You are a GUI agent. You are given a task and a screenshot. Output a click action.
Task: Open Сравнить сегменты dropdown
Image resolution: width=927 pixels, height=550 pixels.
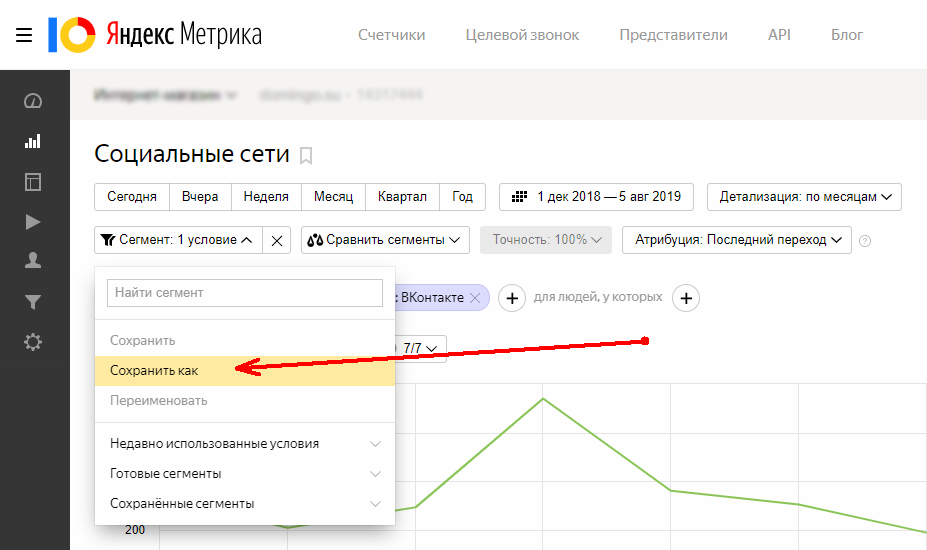(x=385, y=240)
